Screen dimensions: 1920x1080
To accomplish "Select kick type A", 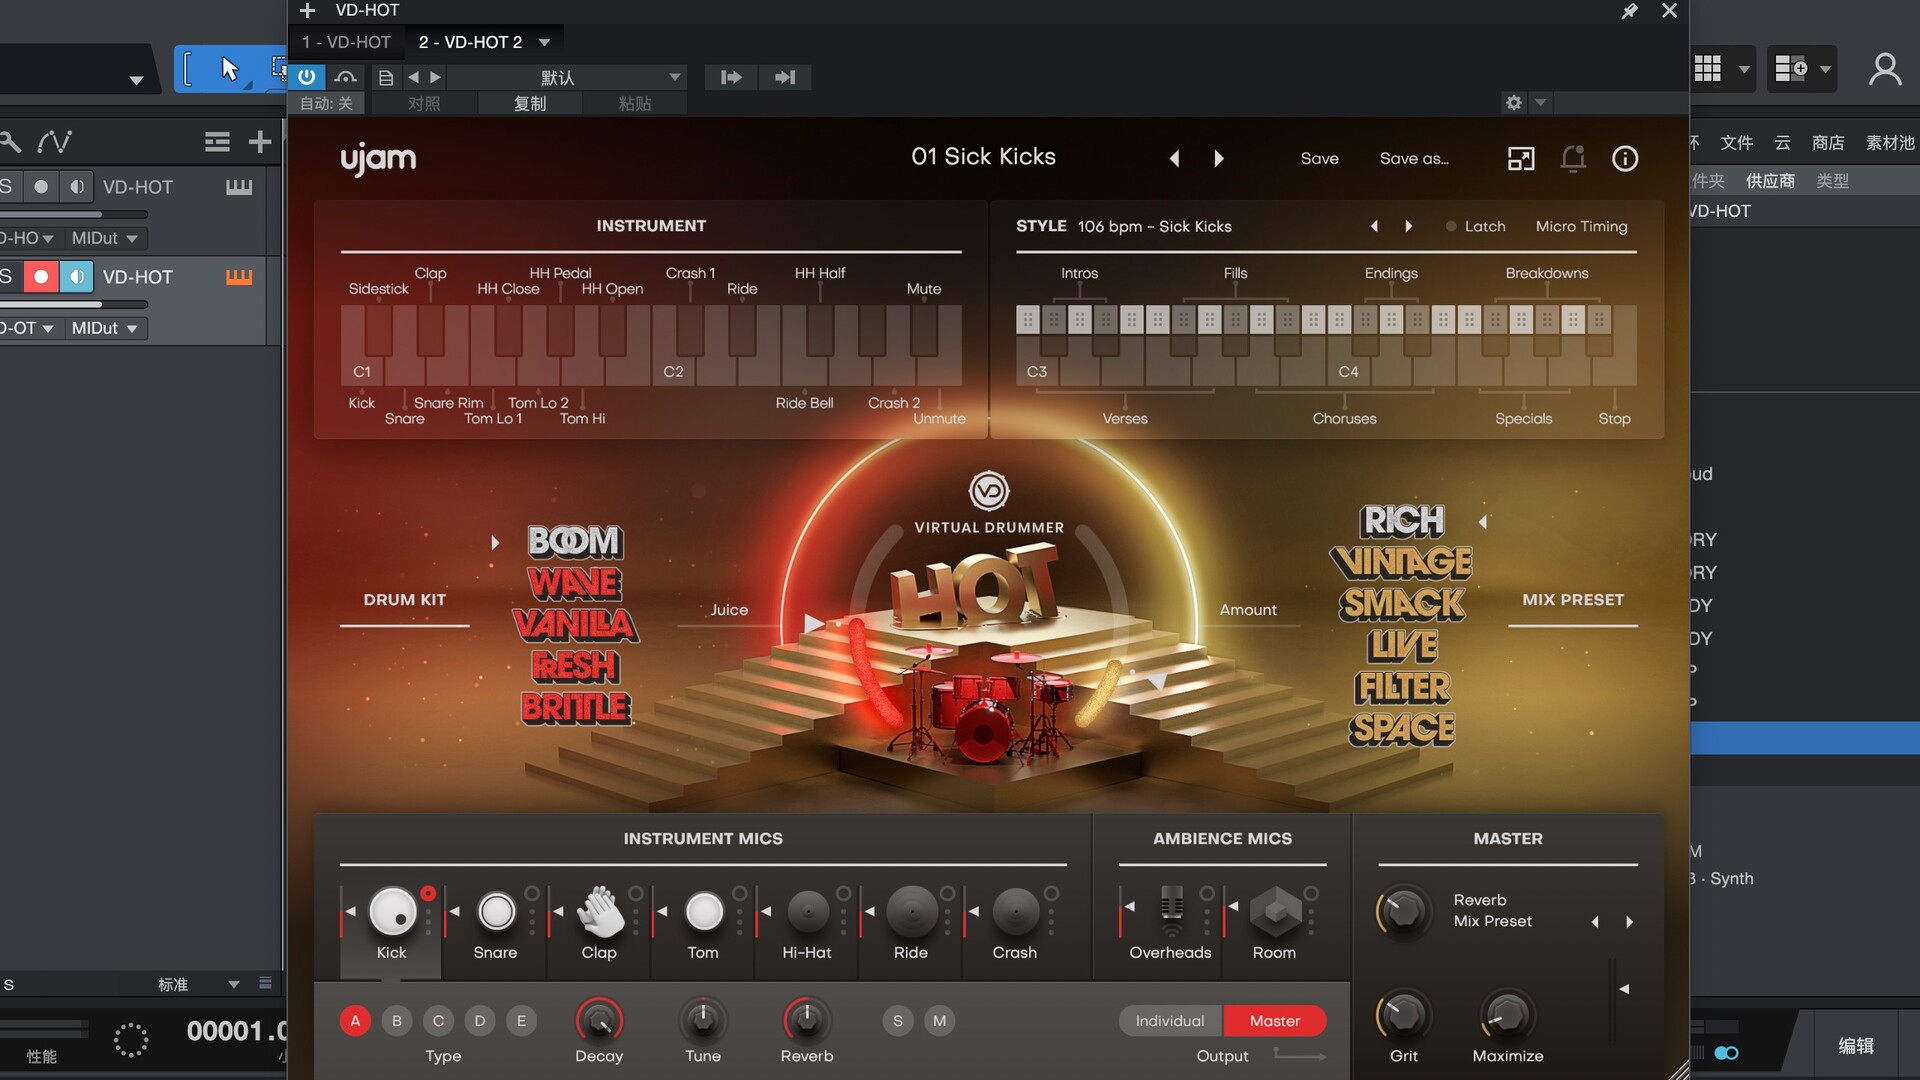I will [x=355, y=1021].
